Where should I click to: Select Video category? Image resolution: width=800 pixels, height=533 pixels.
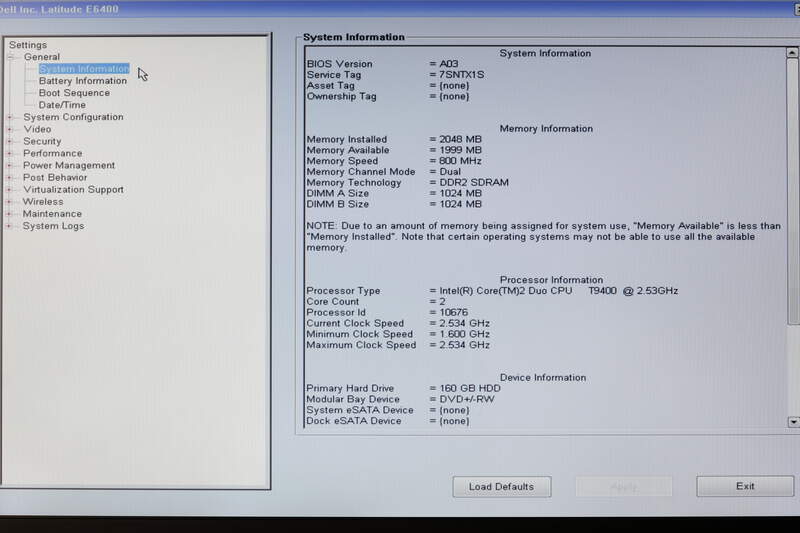click(x=37, y=129)
